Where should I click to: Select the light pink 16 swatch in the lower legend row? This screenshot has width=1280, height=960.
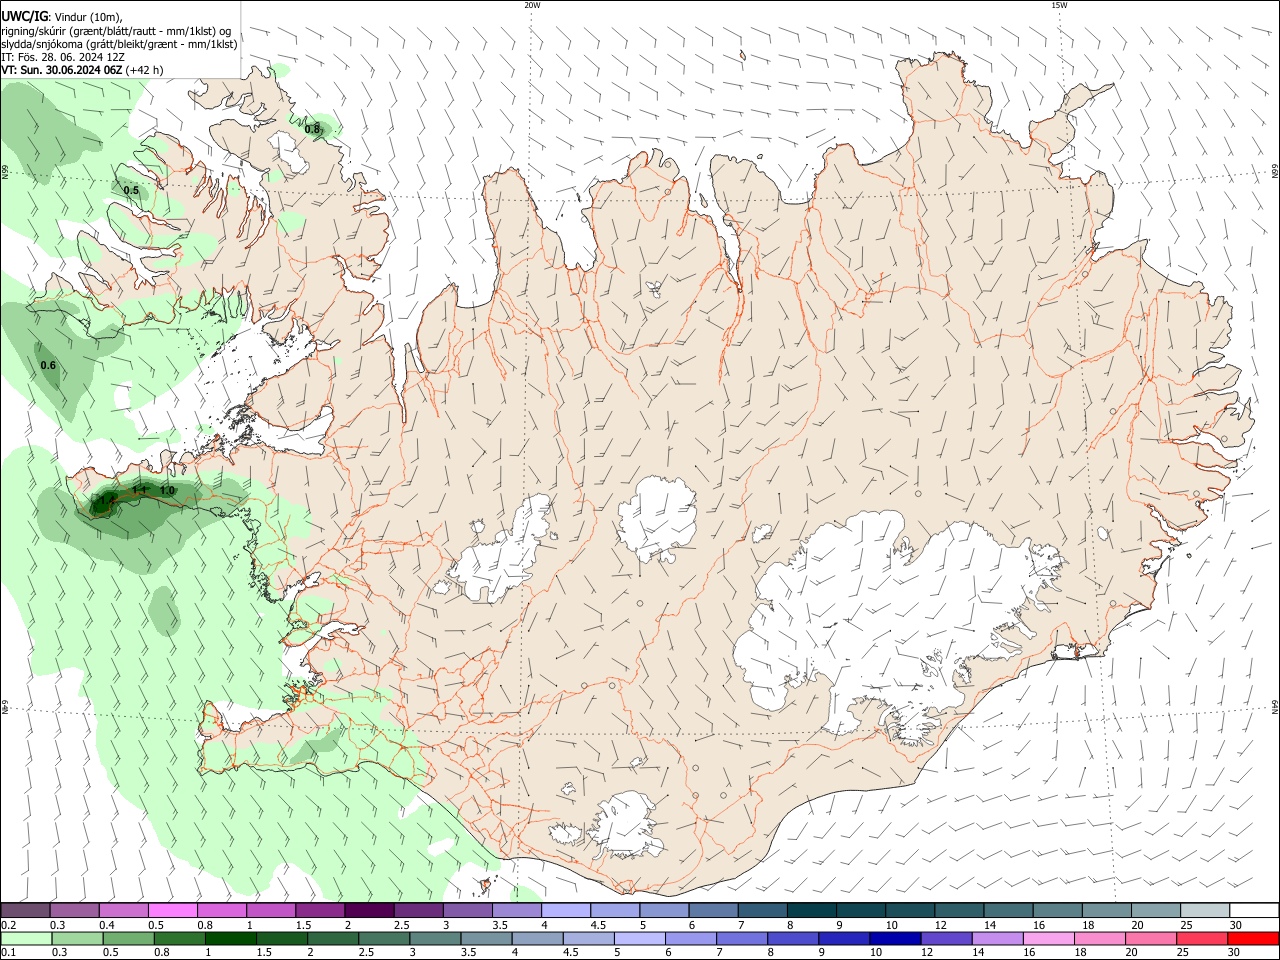pyautogui.click(x=1049, y=938)
